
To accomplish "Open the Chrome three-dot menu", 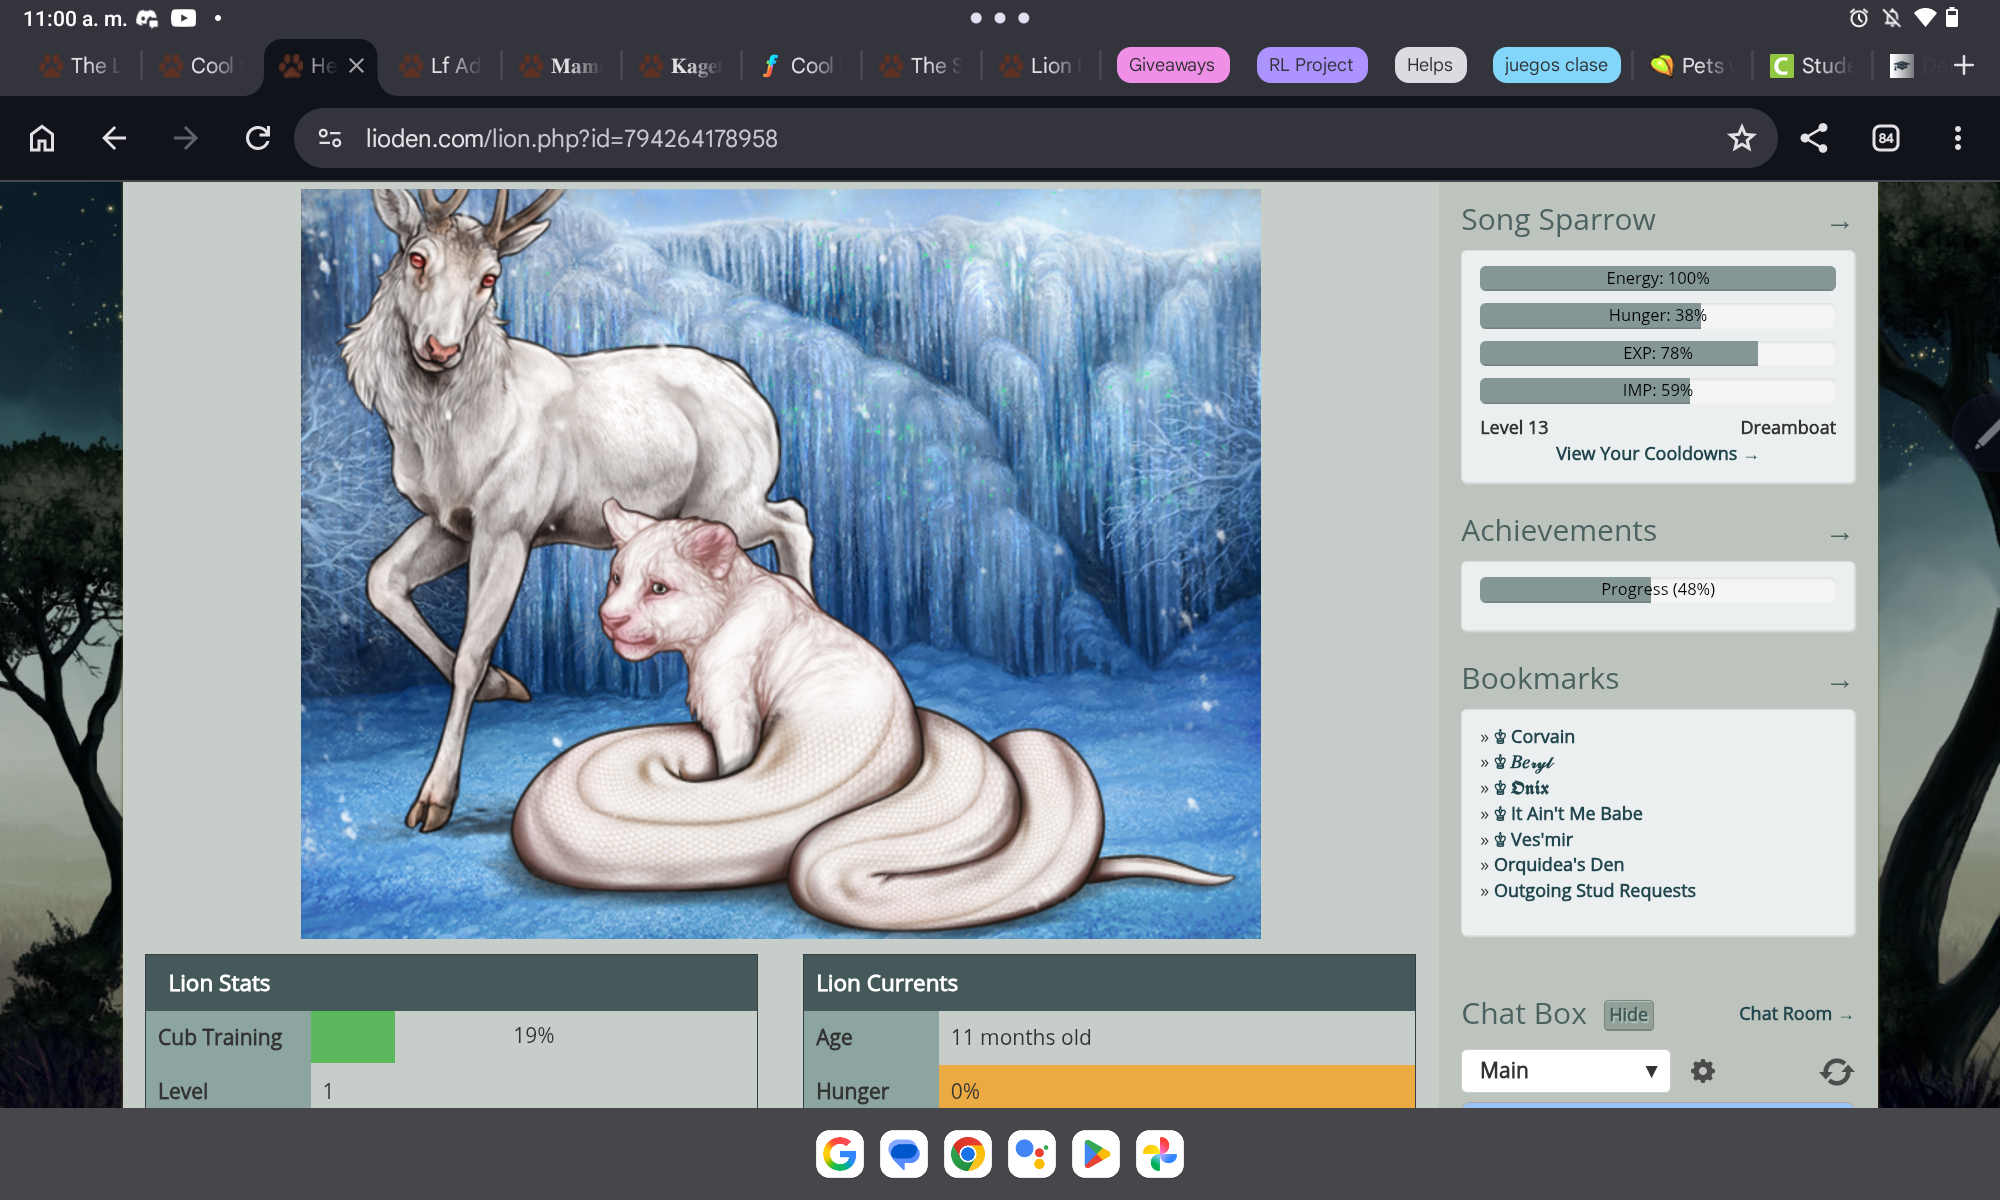I will 1958,138.
